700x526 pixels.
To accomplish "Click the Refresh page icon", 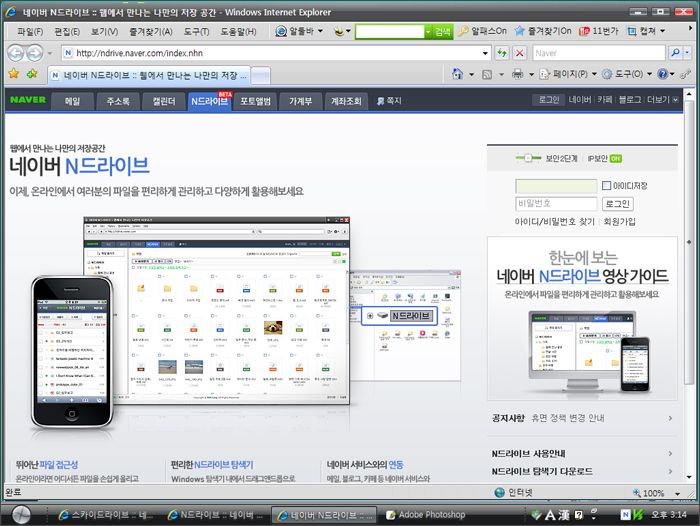I will 502,53.
